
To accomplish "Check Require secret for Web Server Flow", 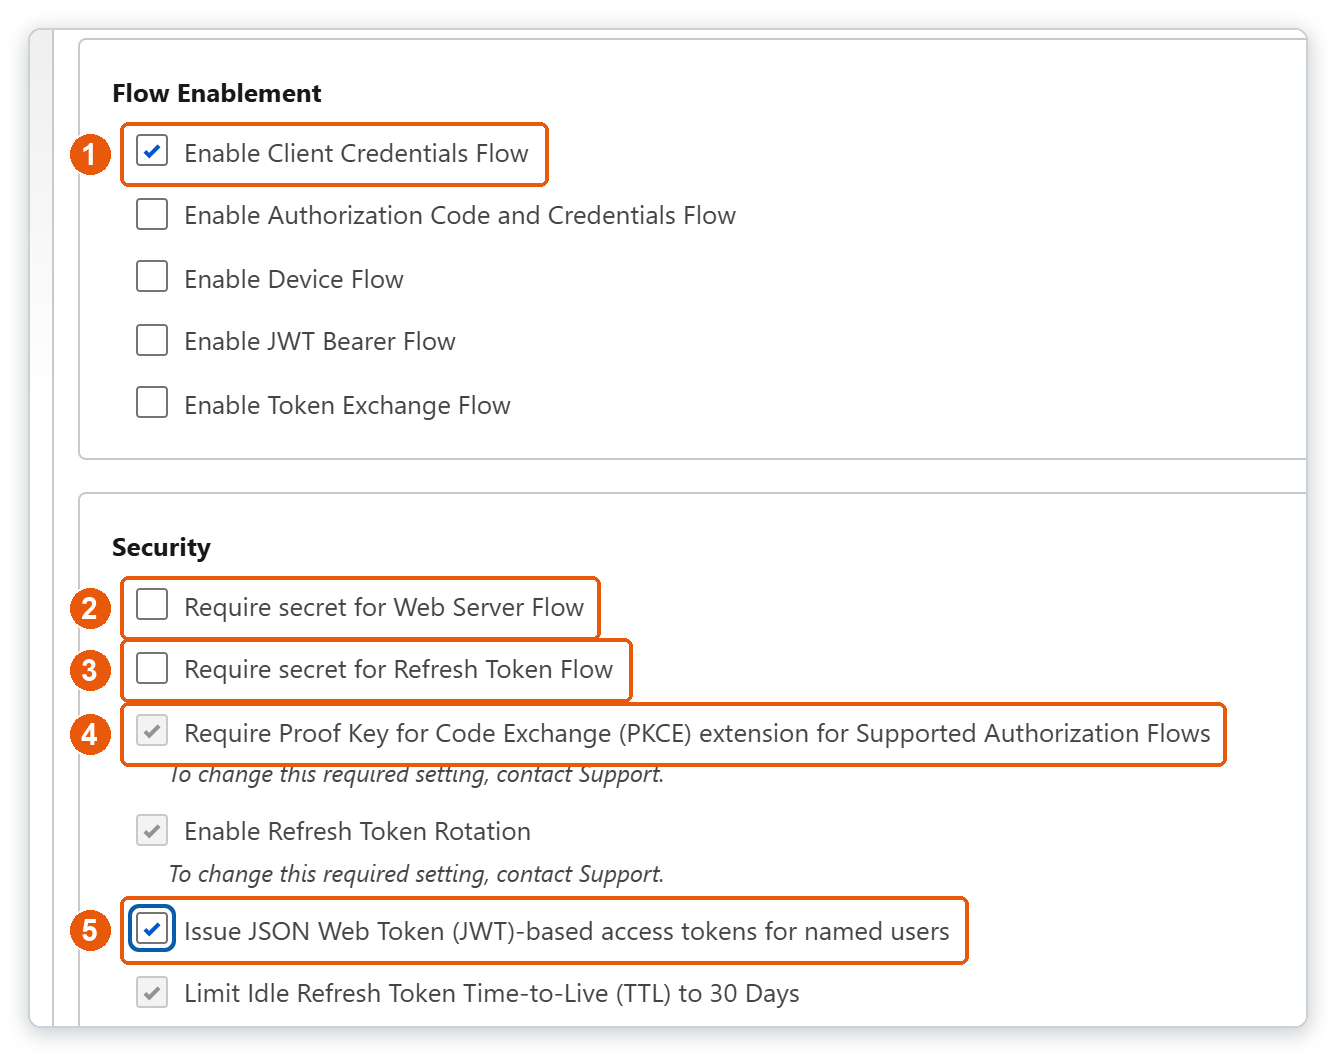I will click(x=152, y=605).
